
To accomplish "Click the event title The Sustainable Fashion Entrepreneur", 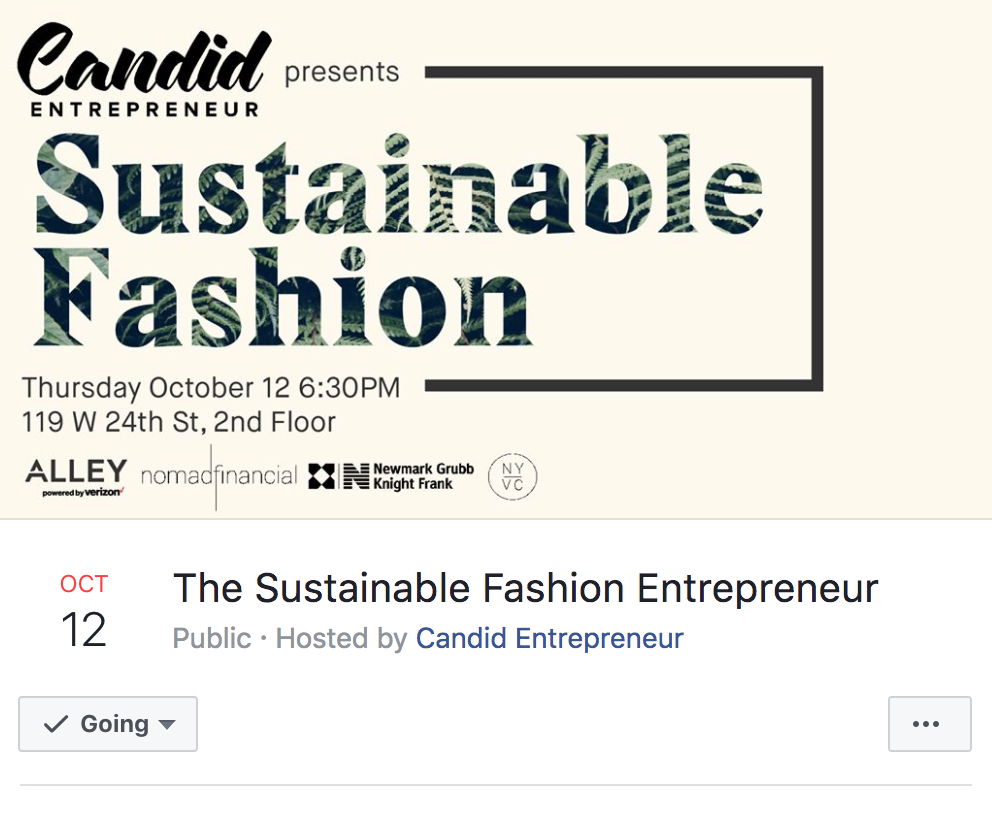I will [x=525, y=589].
